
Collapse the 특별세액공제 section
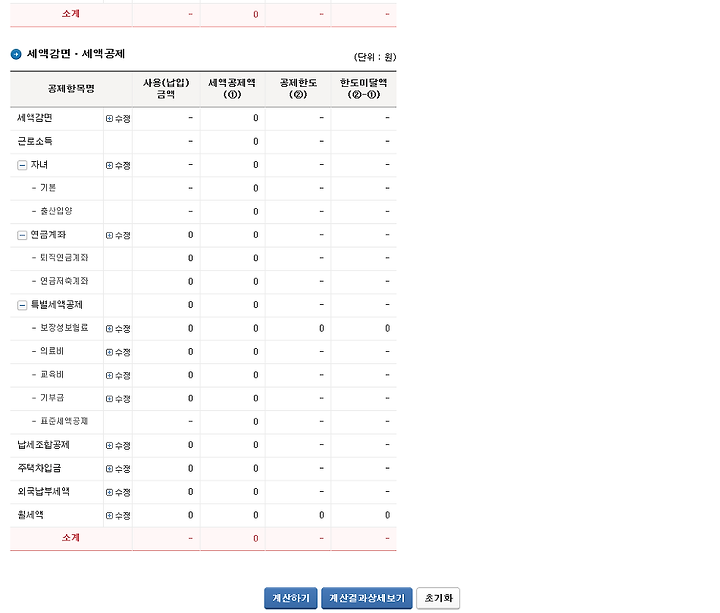point(22,305)
